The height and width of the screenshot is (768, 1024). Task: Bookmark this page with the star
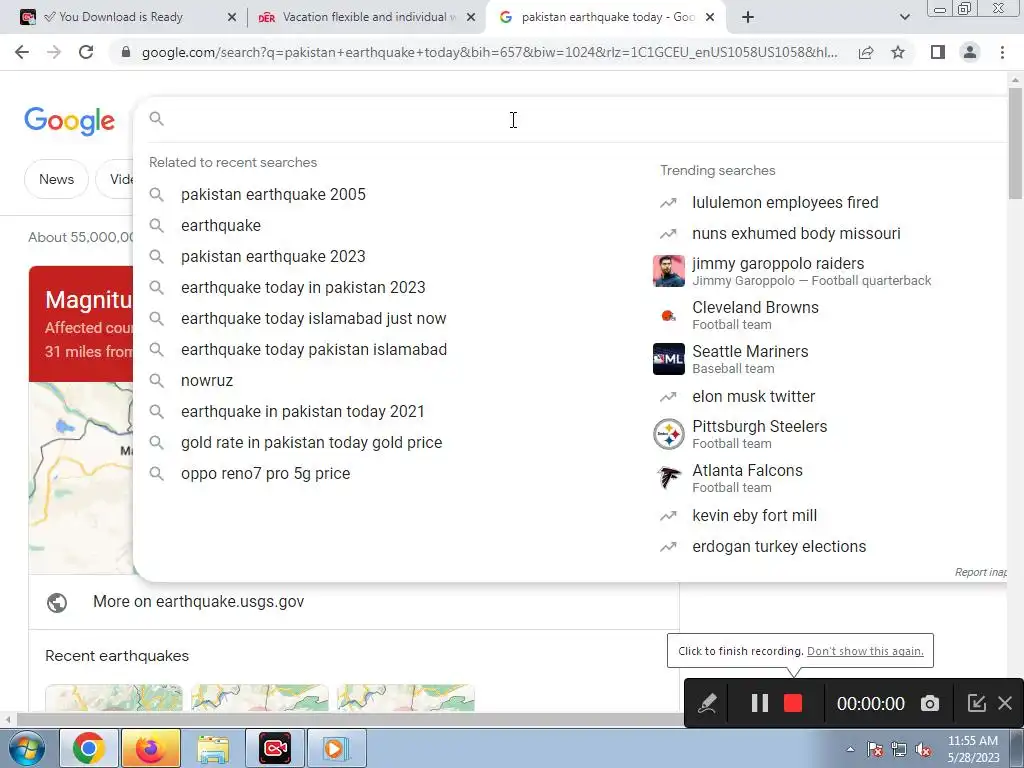coord(898,52)
